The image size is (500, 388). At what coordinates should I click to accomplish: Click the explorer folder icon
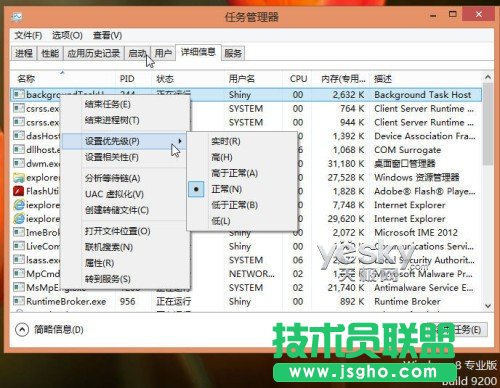tap(19, 177)
